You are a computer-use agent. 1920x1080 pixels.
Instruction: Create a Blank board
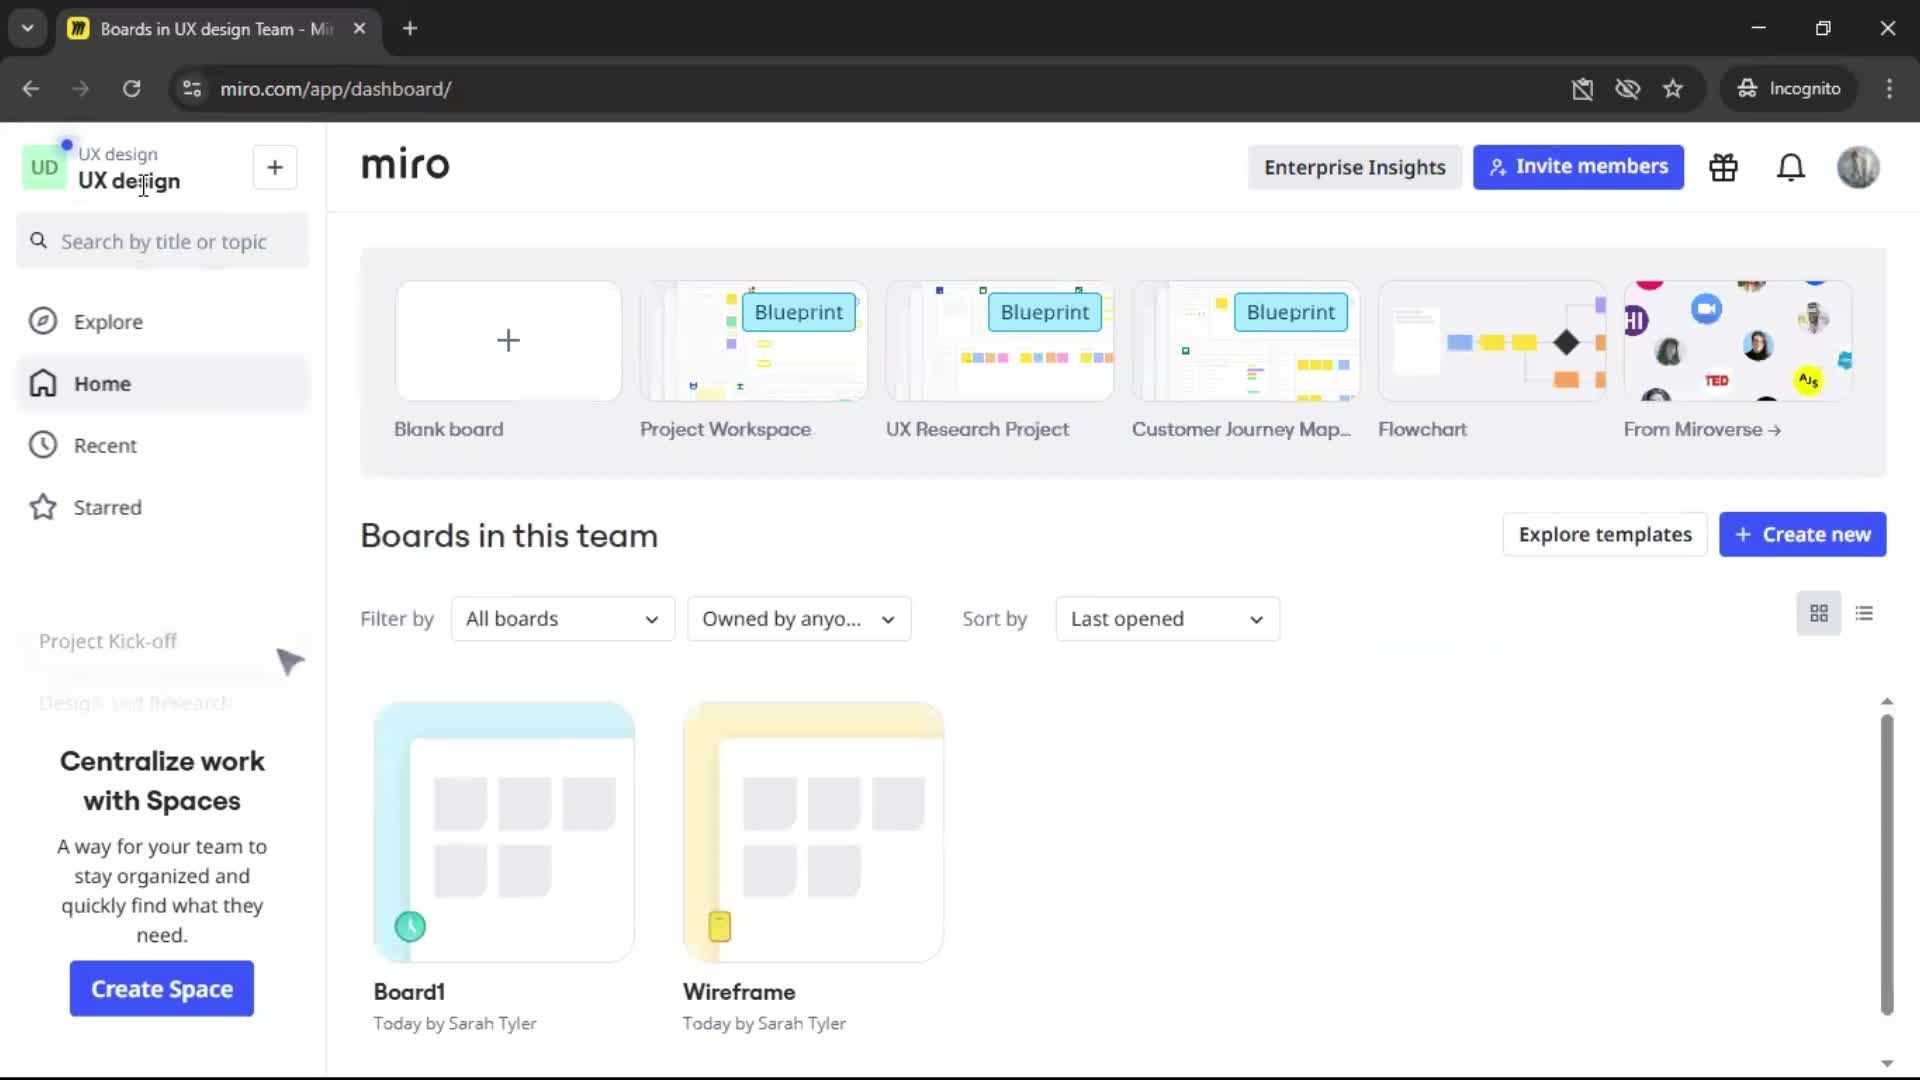[508, 341]
